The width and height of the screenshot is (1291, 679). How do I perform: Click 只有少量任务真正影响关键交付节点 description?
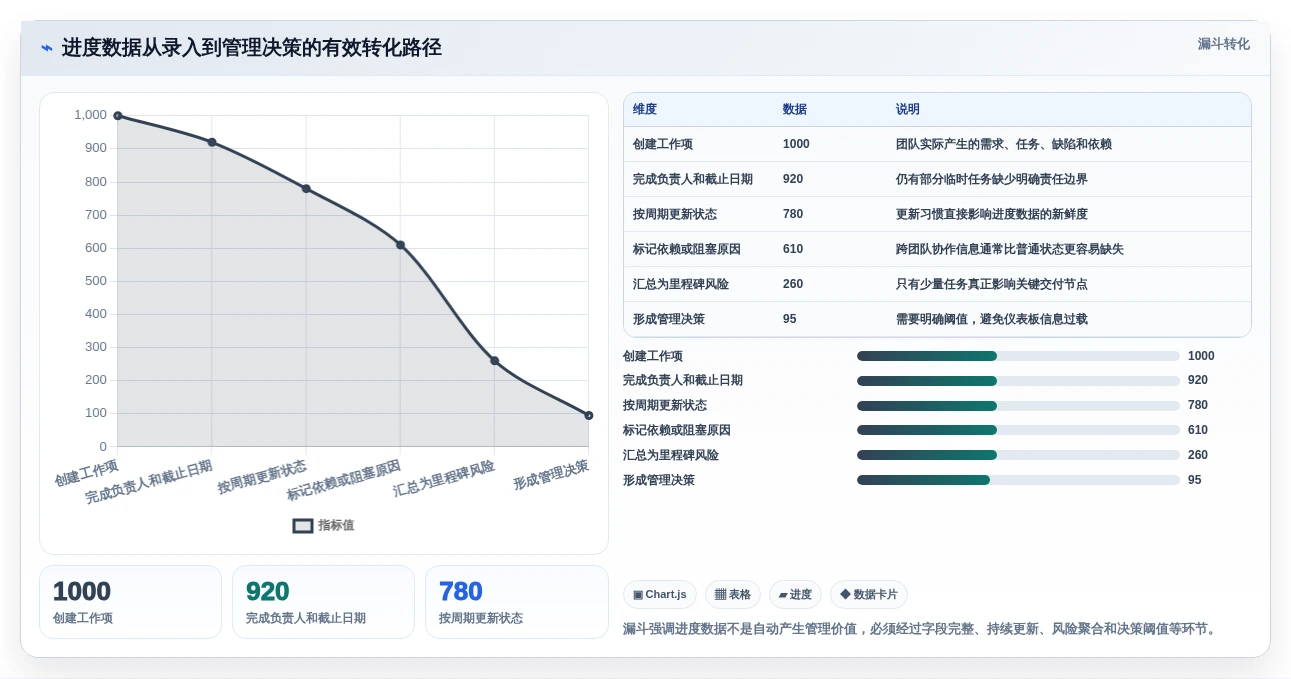point(992,284)
